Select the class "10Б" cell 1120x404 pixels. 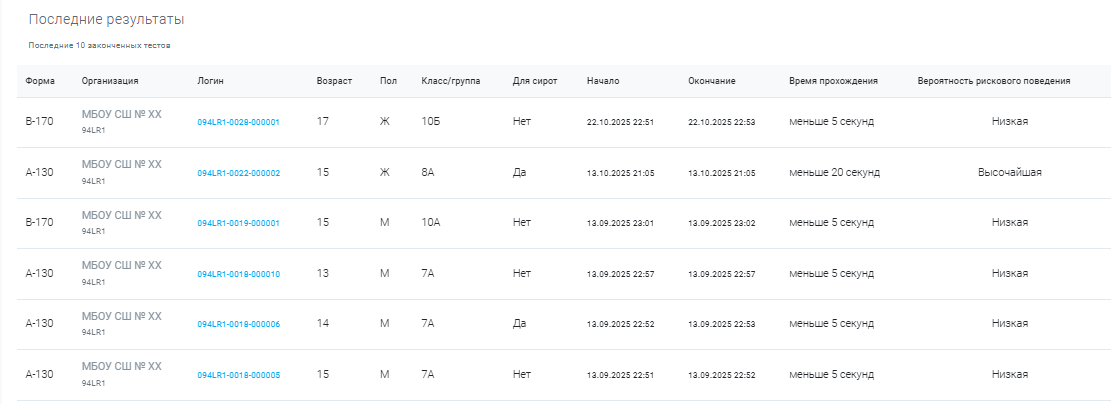[x=430, y=122]
